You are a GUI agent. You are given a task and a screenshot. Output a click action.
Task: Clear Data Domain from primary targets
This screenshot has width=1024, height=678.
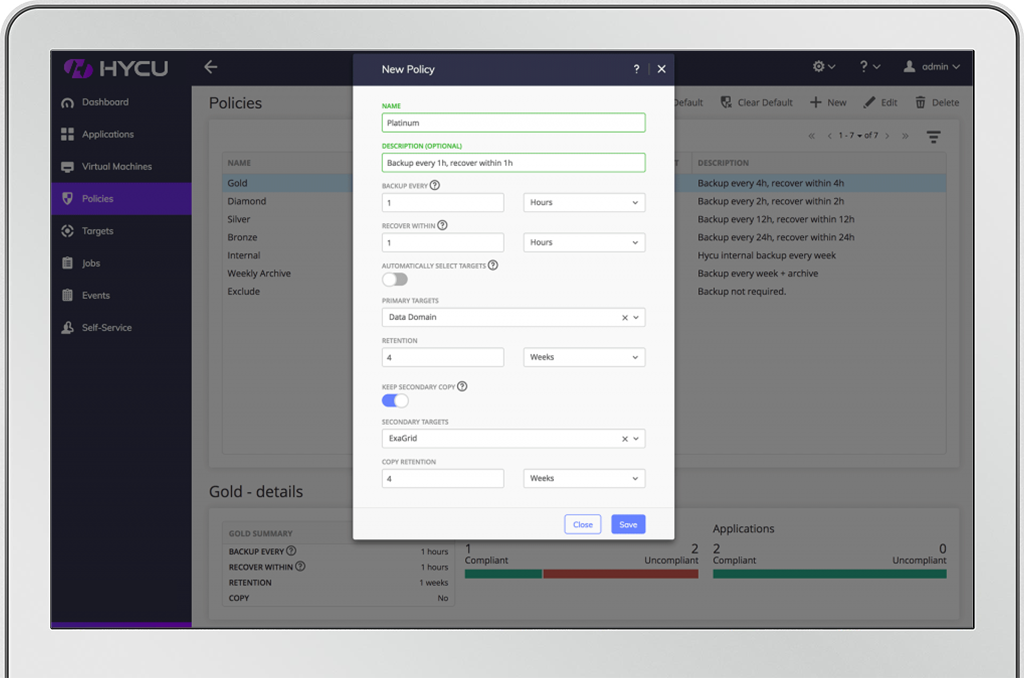tap(625, 317)
